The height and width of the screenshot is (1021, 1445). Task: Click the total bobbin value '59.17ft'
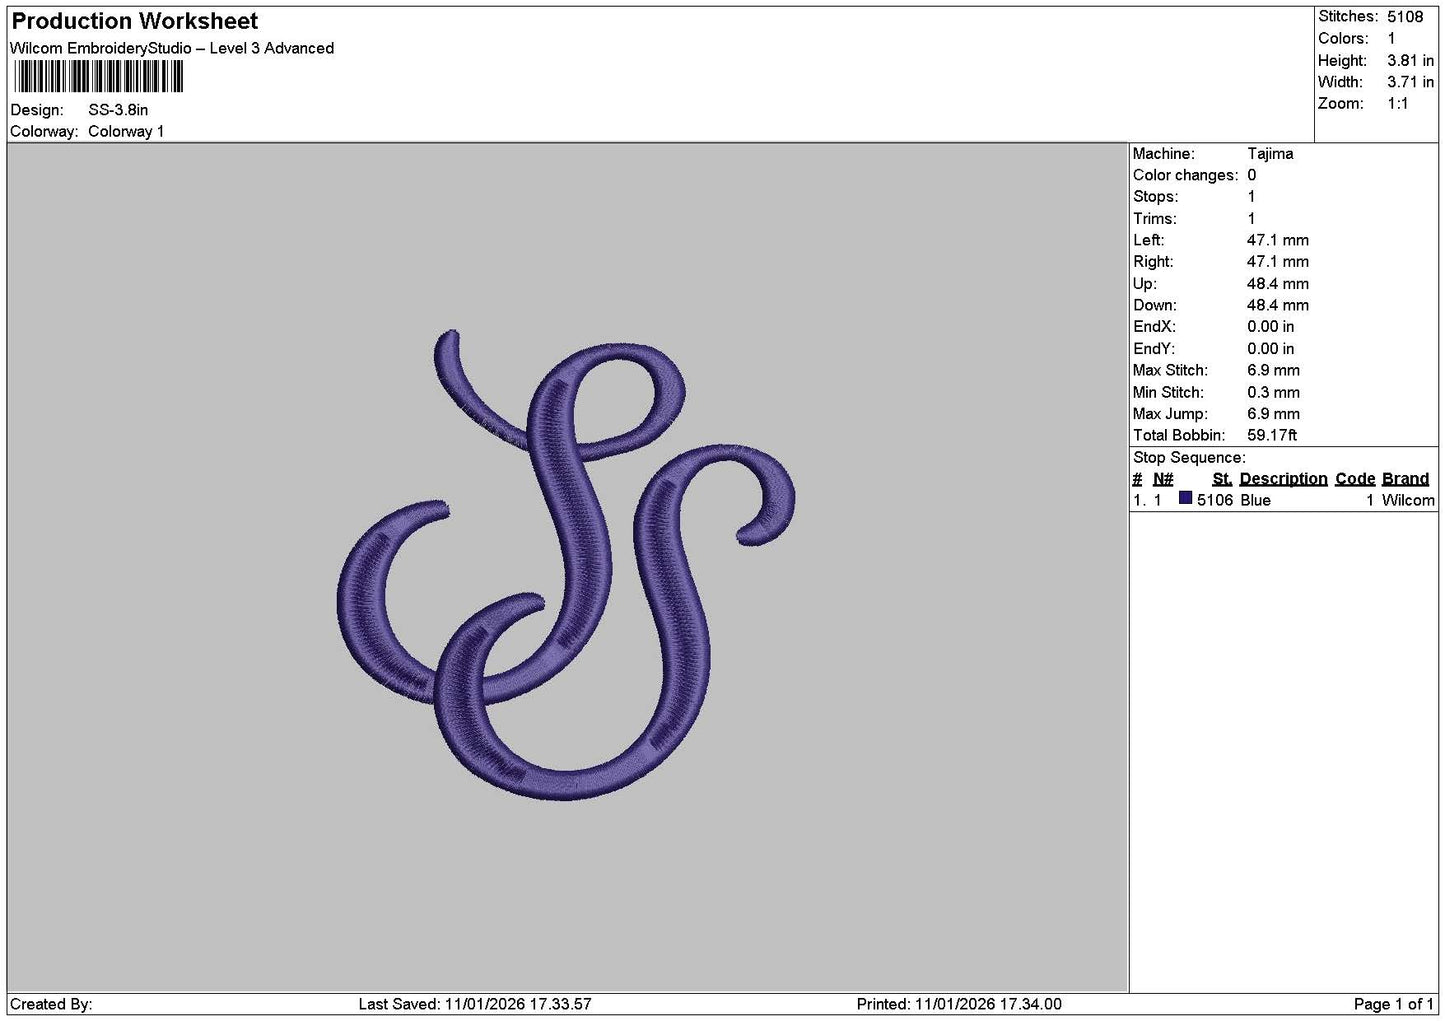point(1272,435)
